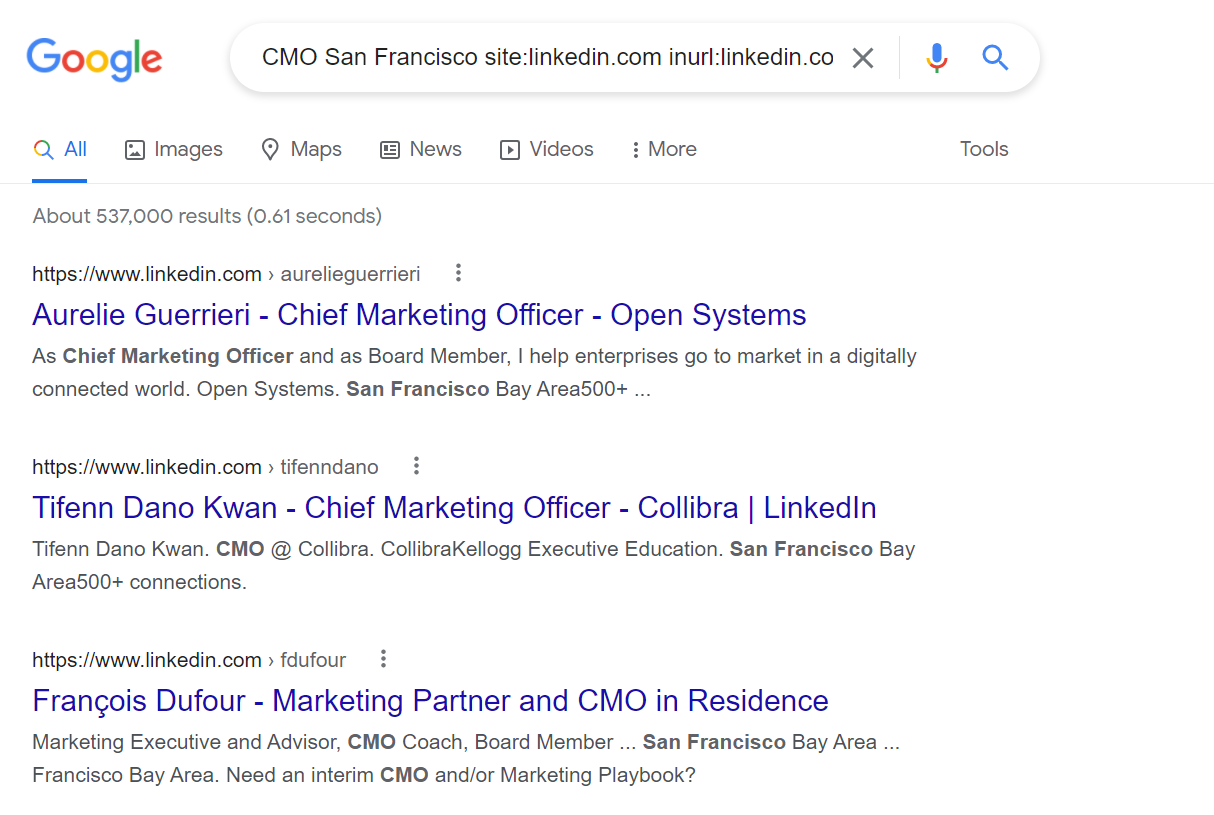Viewport: 1214px width, 815px height.
Task: Click inside the search query box
Action: (x=547, y=58)
